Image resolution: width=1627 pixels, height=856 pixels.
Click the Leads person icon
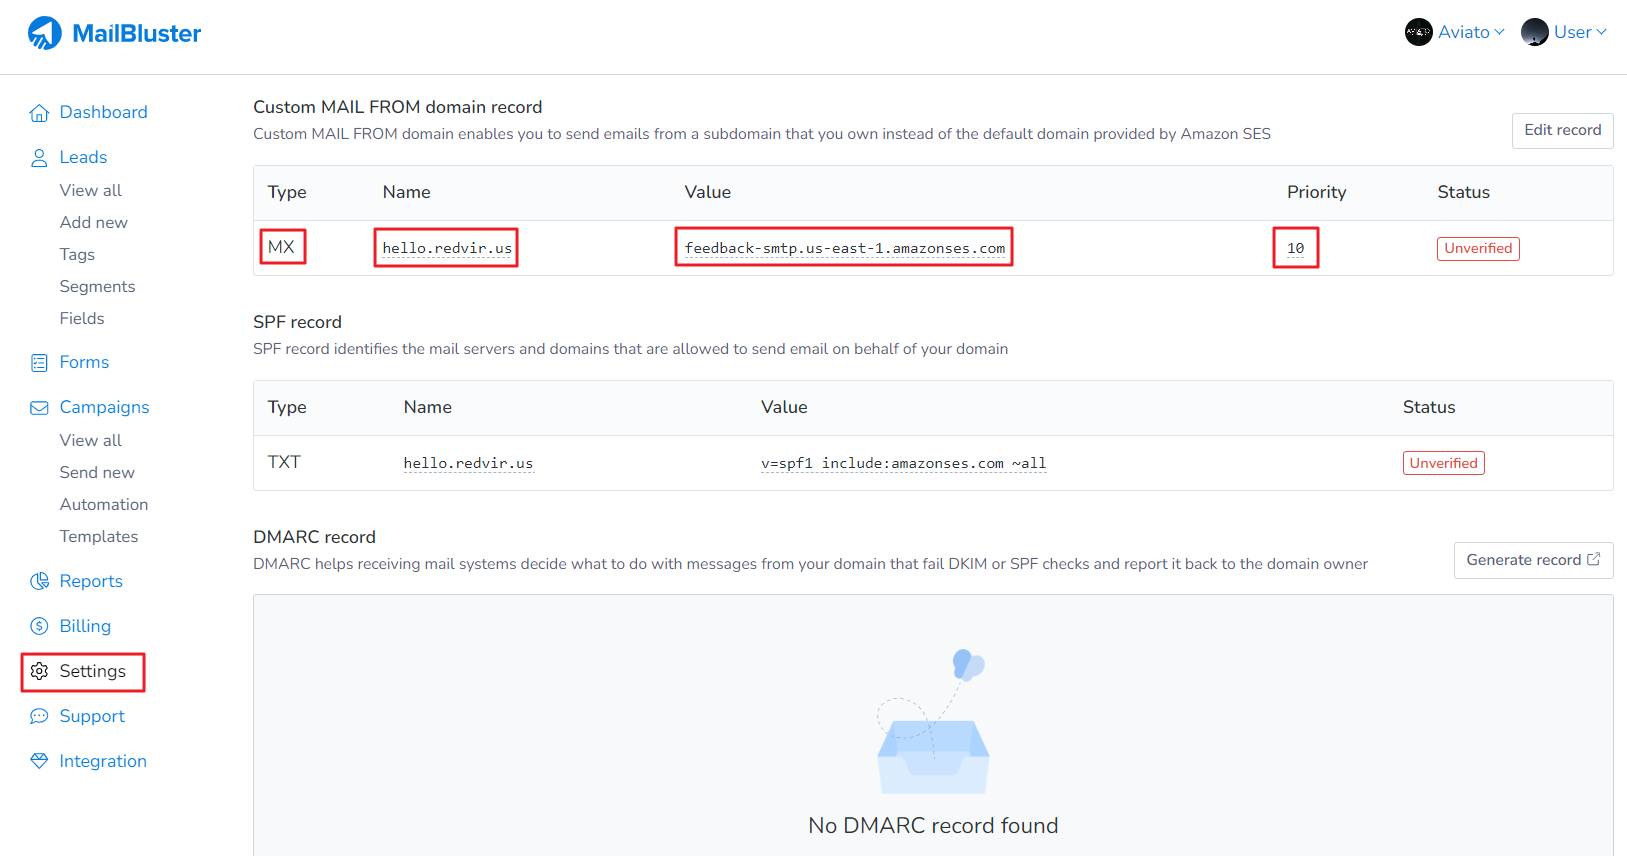39,158
